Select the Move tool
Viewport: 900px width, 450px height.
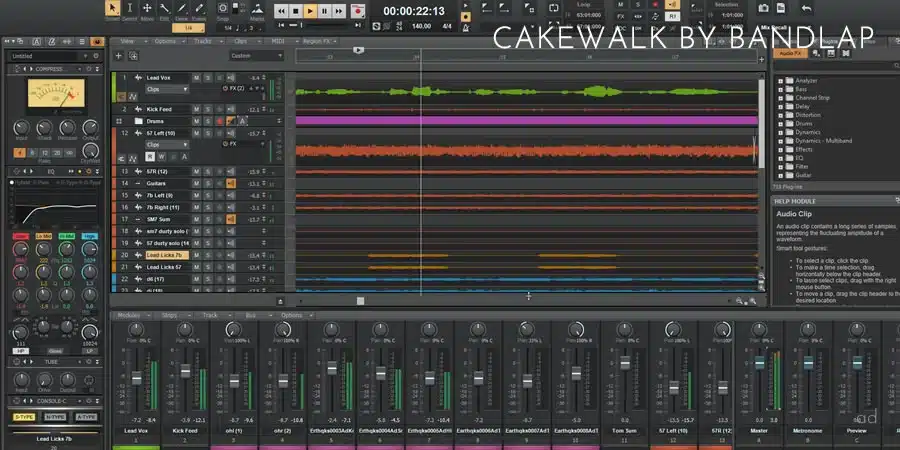coord(147,8)
